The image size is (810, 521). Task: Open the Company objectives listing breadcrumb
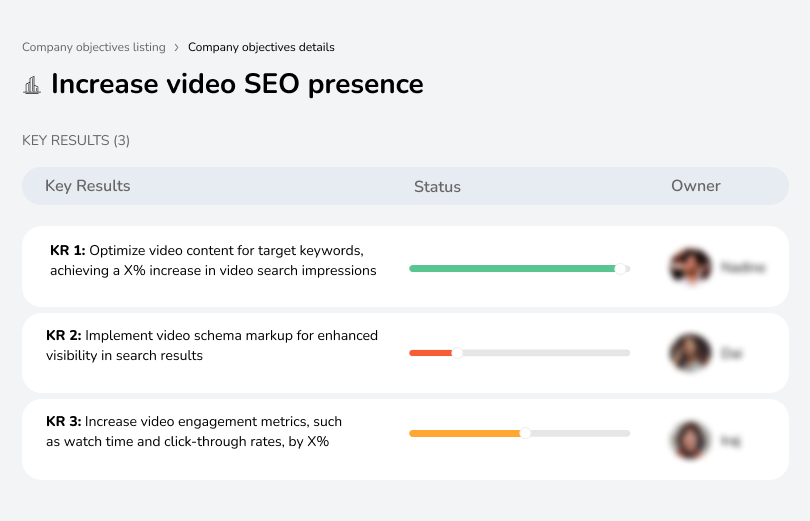pos(94,47)
